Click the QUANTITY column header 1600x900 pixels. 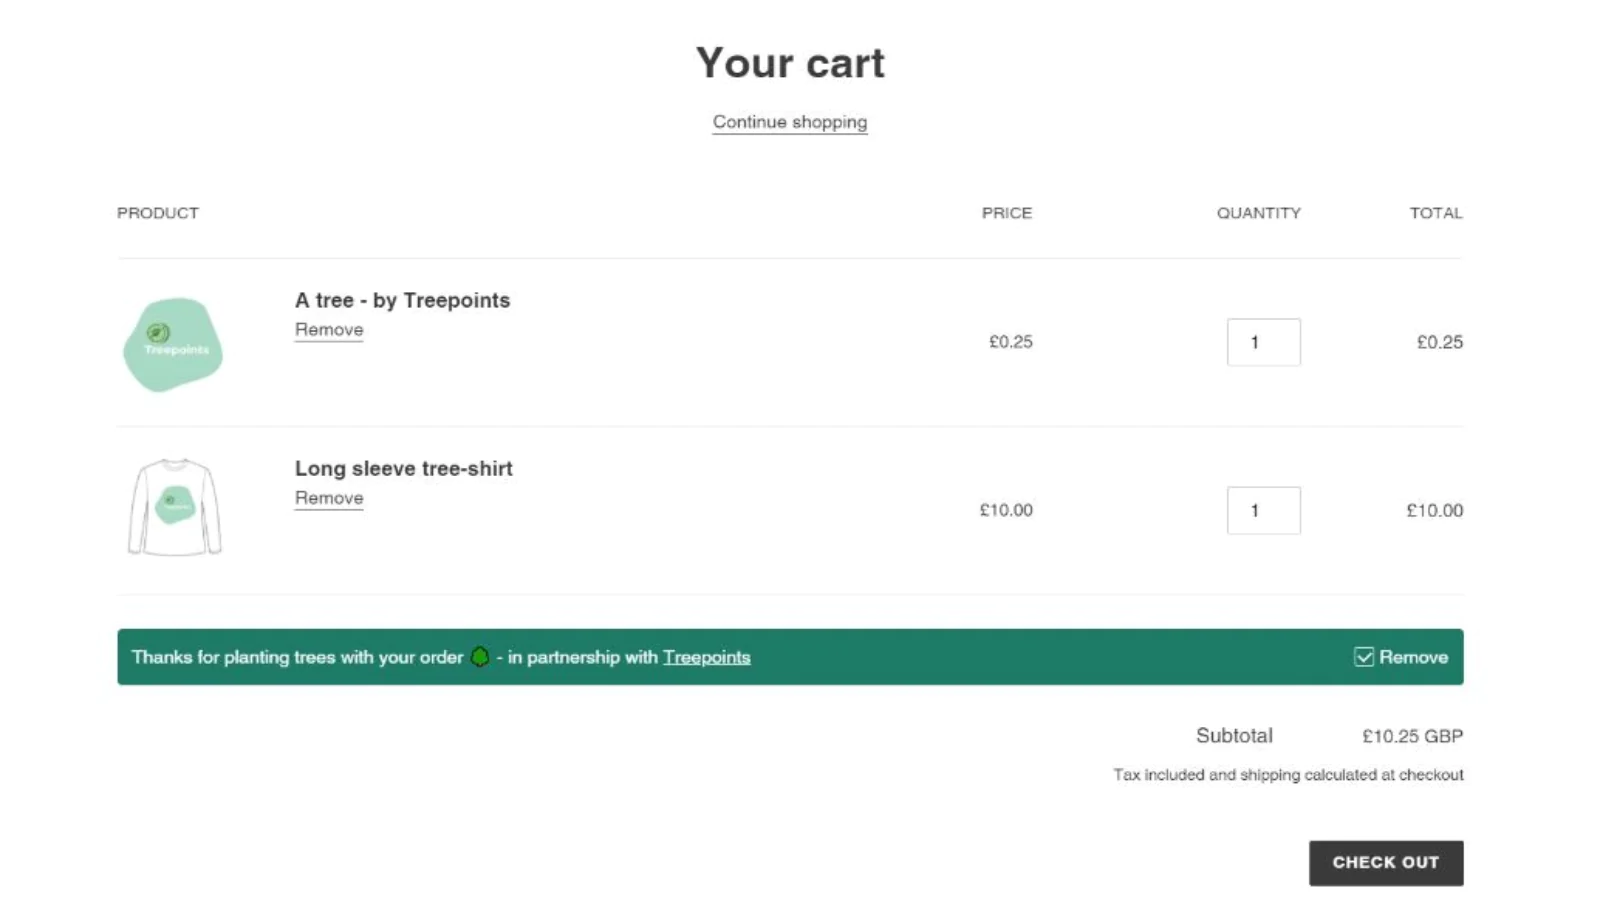point(1258,213)
